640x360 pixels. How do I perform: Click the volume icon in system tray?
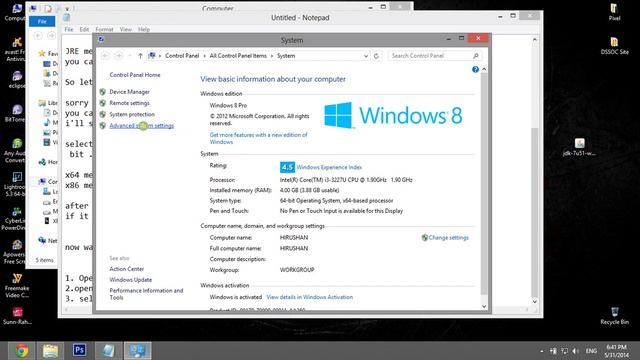tap(576, 351)
